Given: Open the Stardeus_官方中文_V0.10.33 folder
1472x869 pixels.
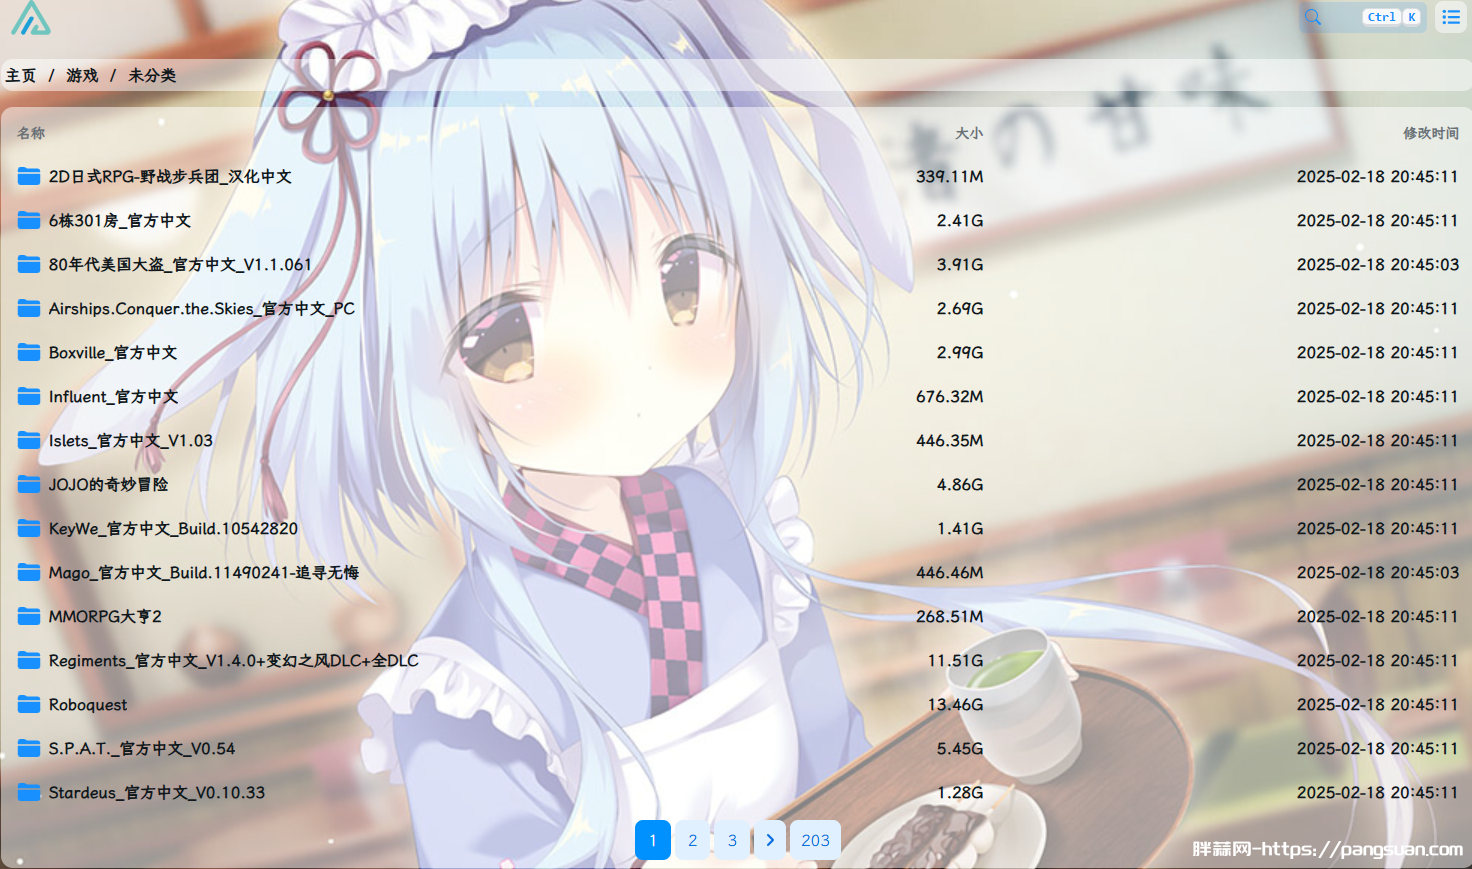Looking at the screenshot, I should [157, 793].
